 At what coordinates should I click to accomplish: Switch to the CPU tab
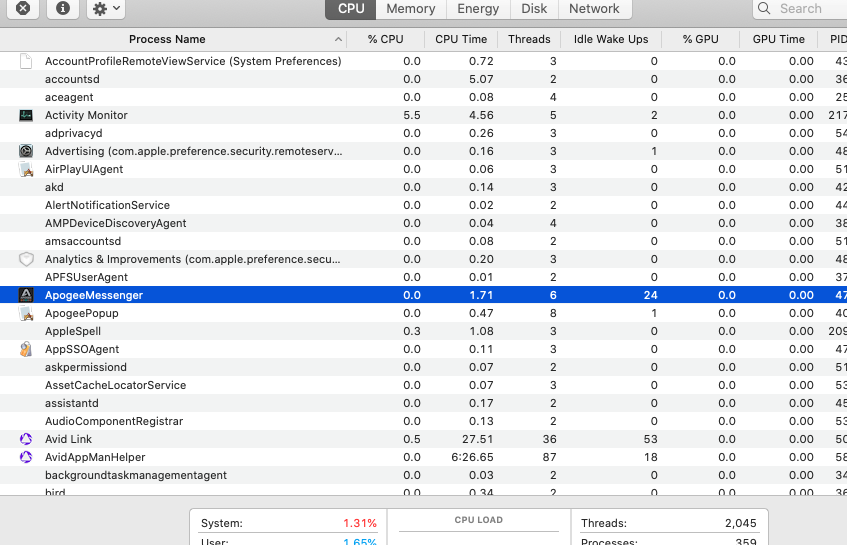pos(351,9)
